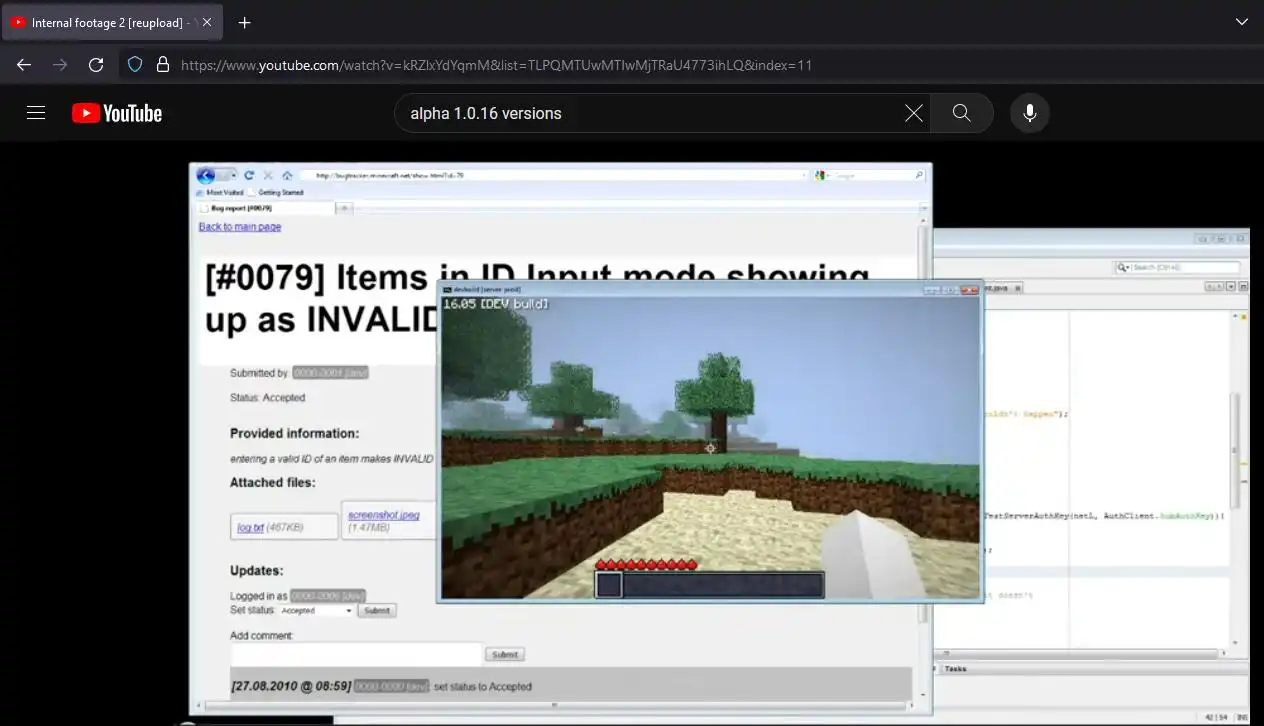This screenshot has width=1264, height=726.
Task: Clear the YouTube search text with X
Action: click(913, 113)
